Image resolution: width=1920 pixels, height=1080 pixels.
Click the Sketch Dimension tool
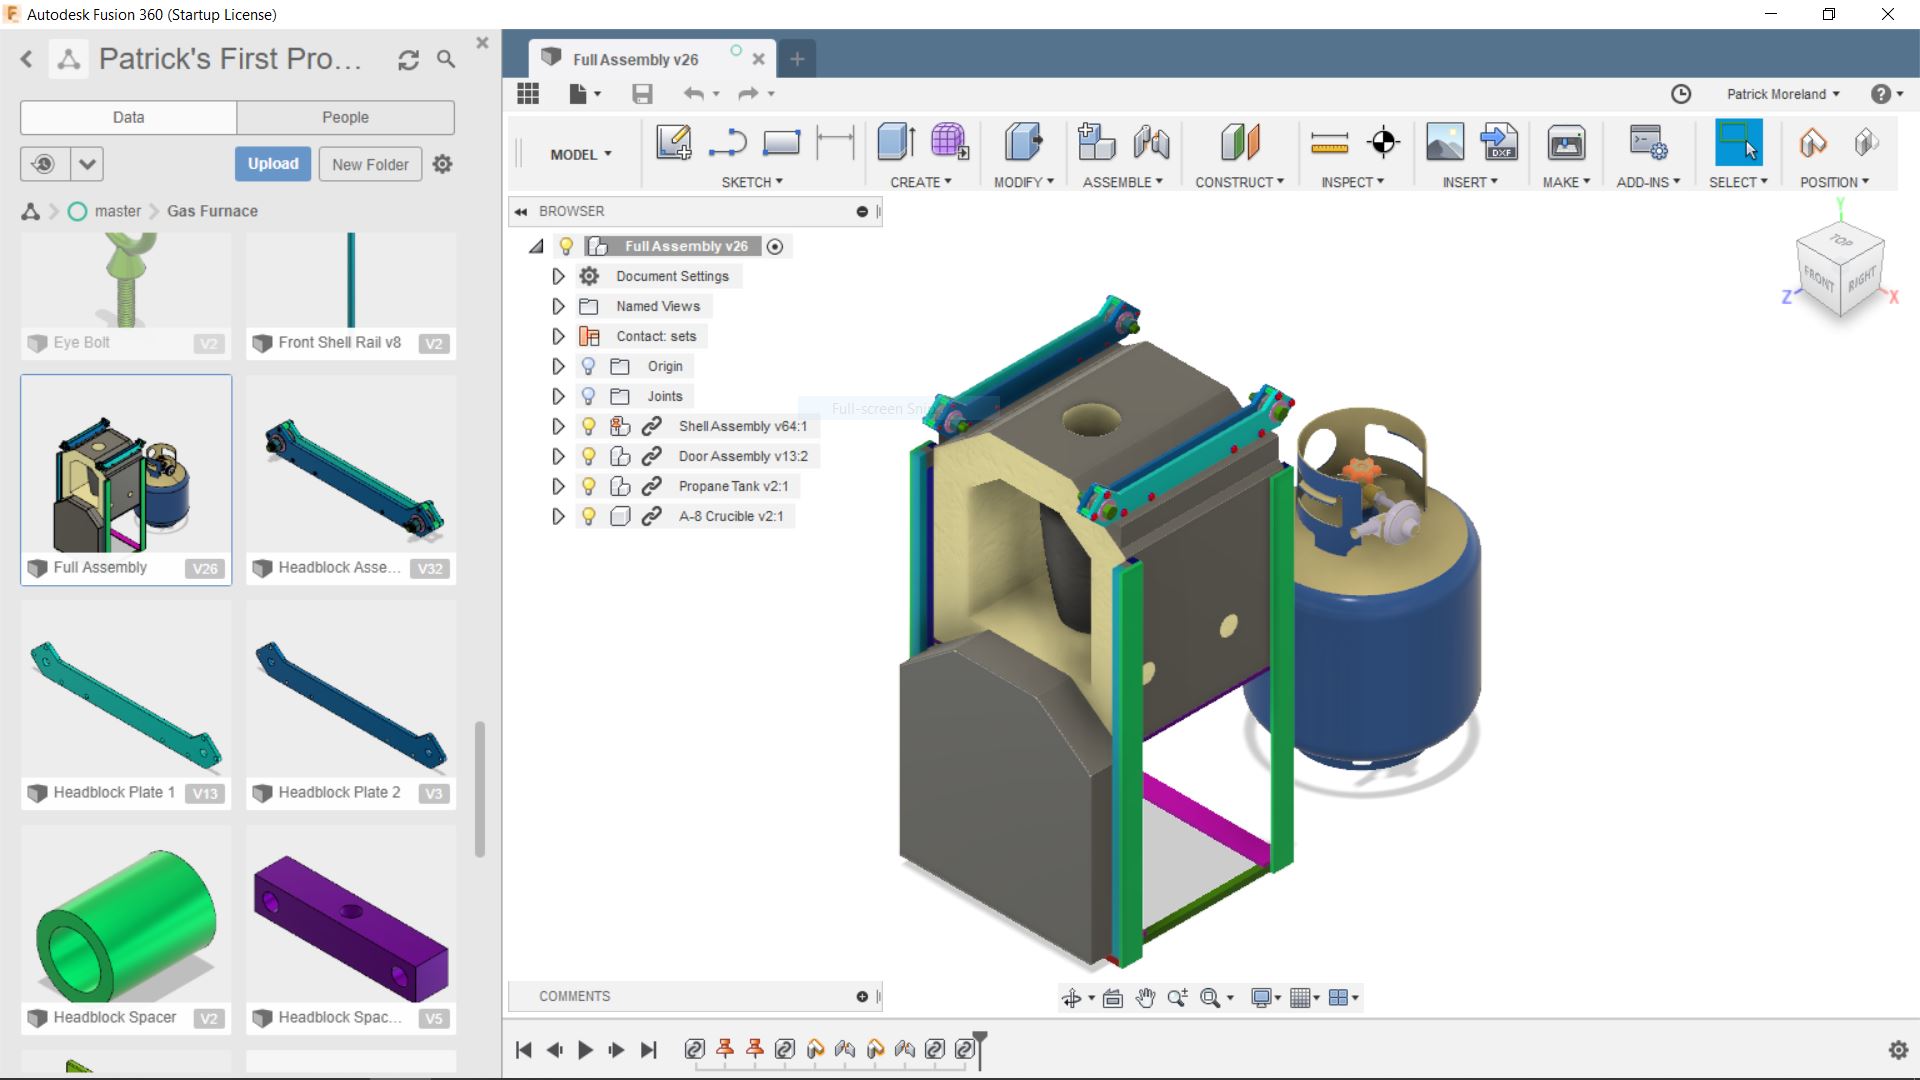tap(835, 142)
